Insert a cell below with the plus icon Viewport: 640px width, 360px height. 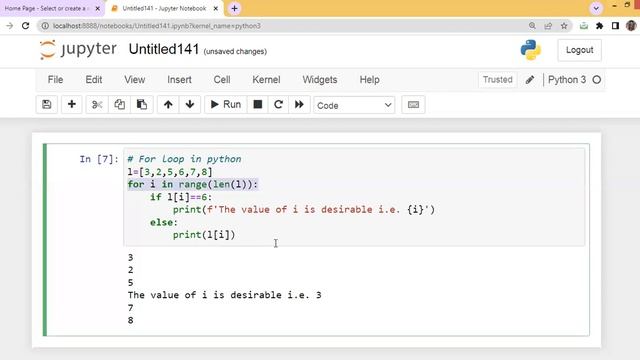[x=72, y=104]
